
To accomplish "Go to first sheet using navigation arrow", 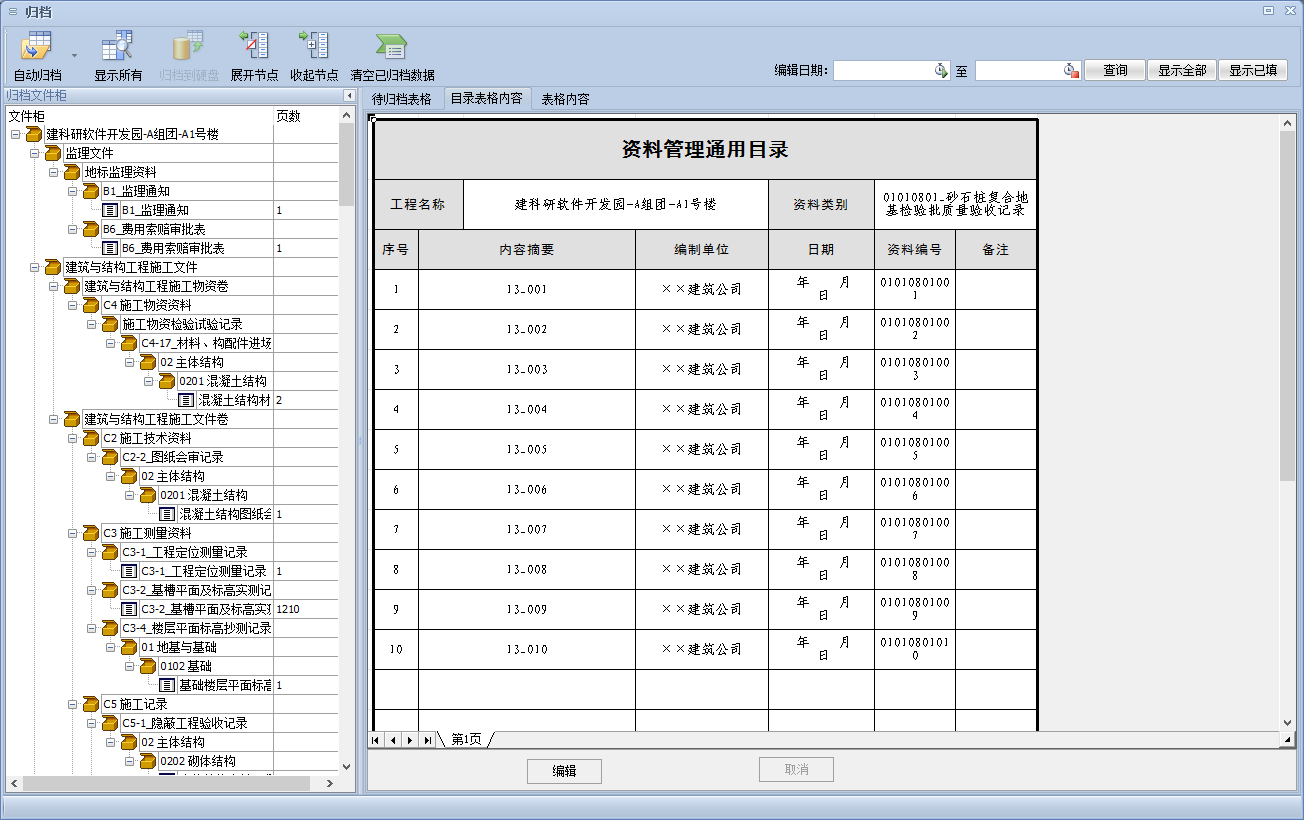I will click(x=376, y=740).
